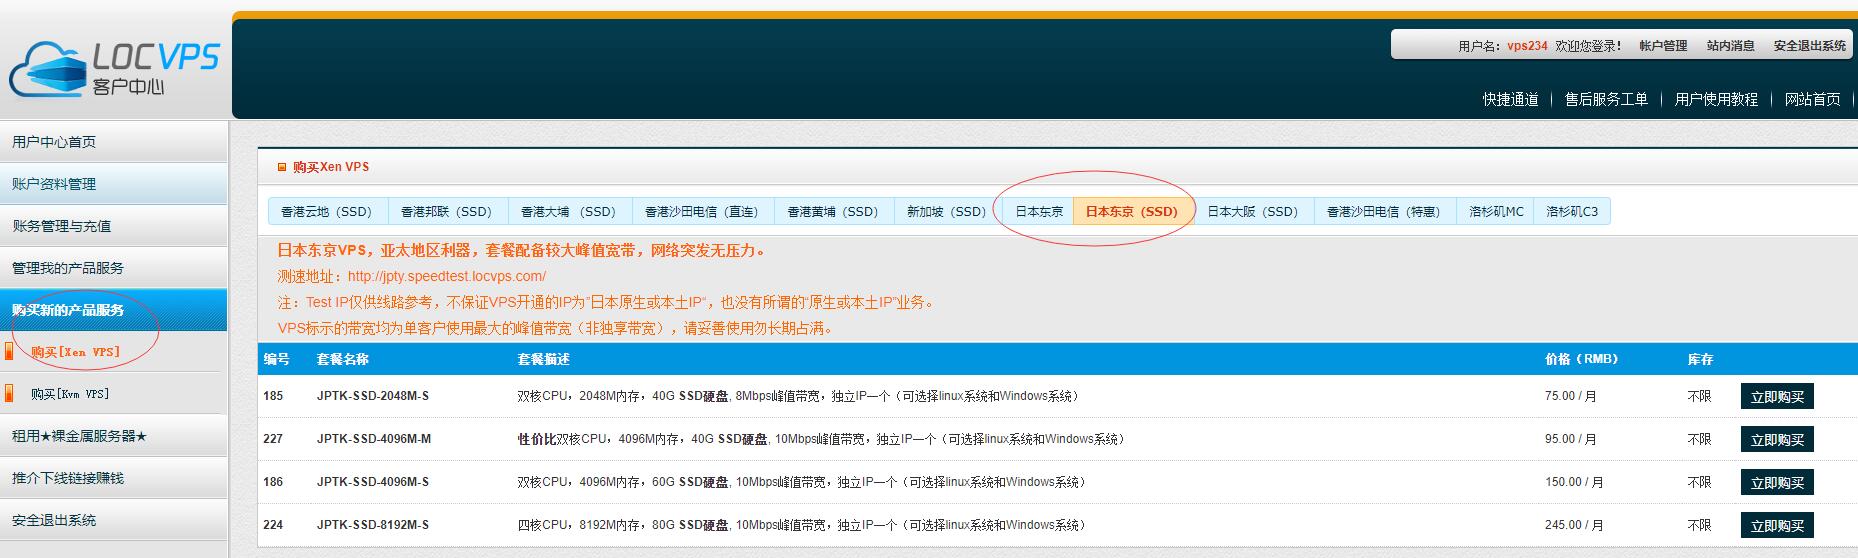
Task: Click the orange icon beside 购买[Xen VPS]
Action: tap(9, 352)
